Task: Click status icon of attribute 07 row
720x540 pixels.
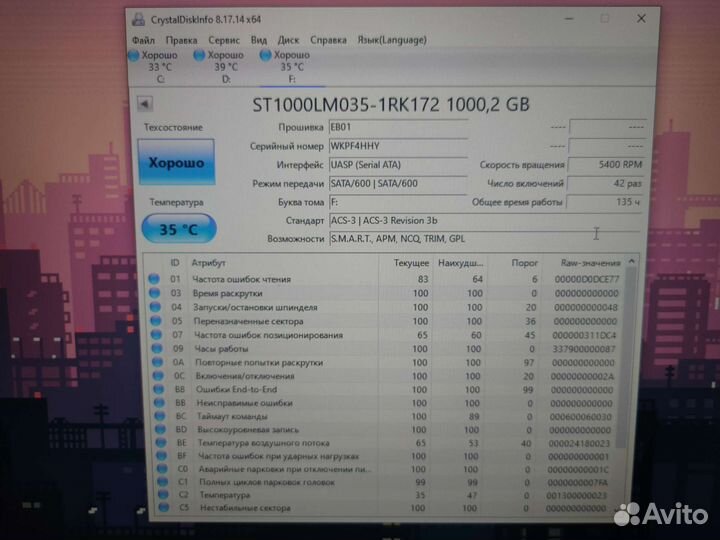Action: pyautogui.click(x=157, y=335)
